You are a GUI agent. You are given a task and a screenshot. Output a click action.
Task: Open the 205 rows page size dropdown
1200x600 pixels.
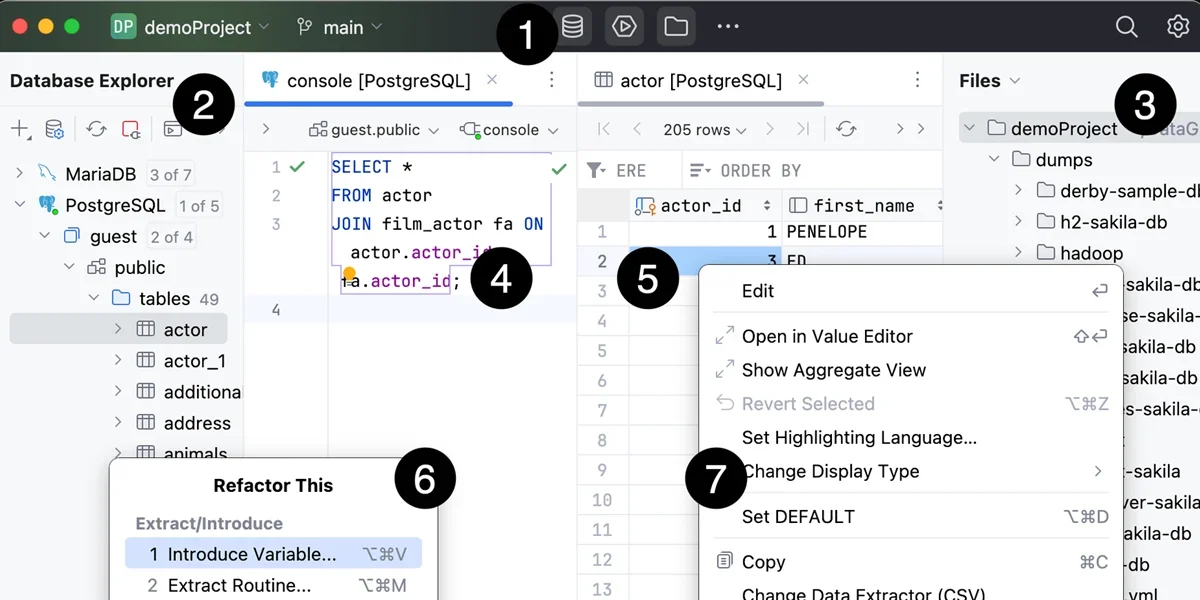pyautogui.click(x=705, y=130)
